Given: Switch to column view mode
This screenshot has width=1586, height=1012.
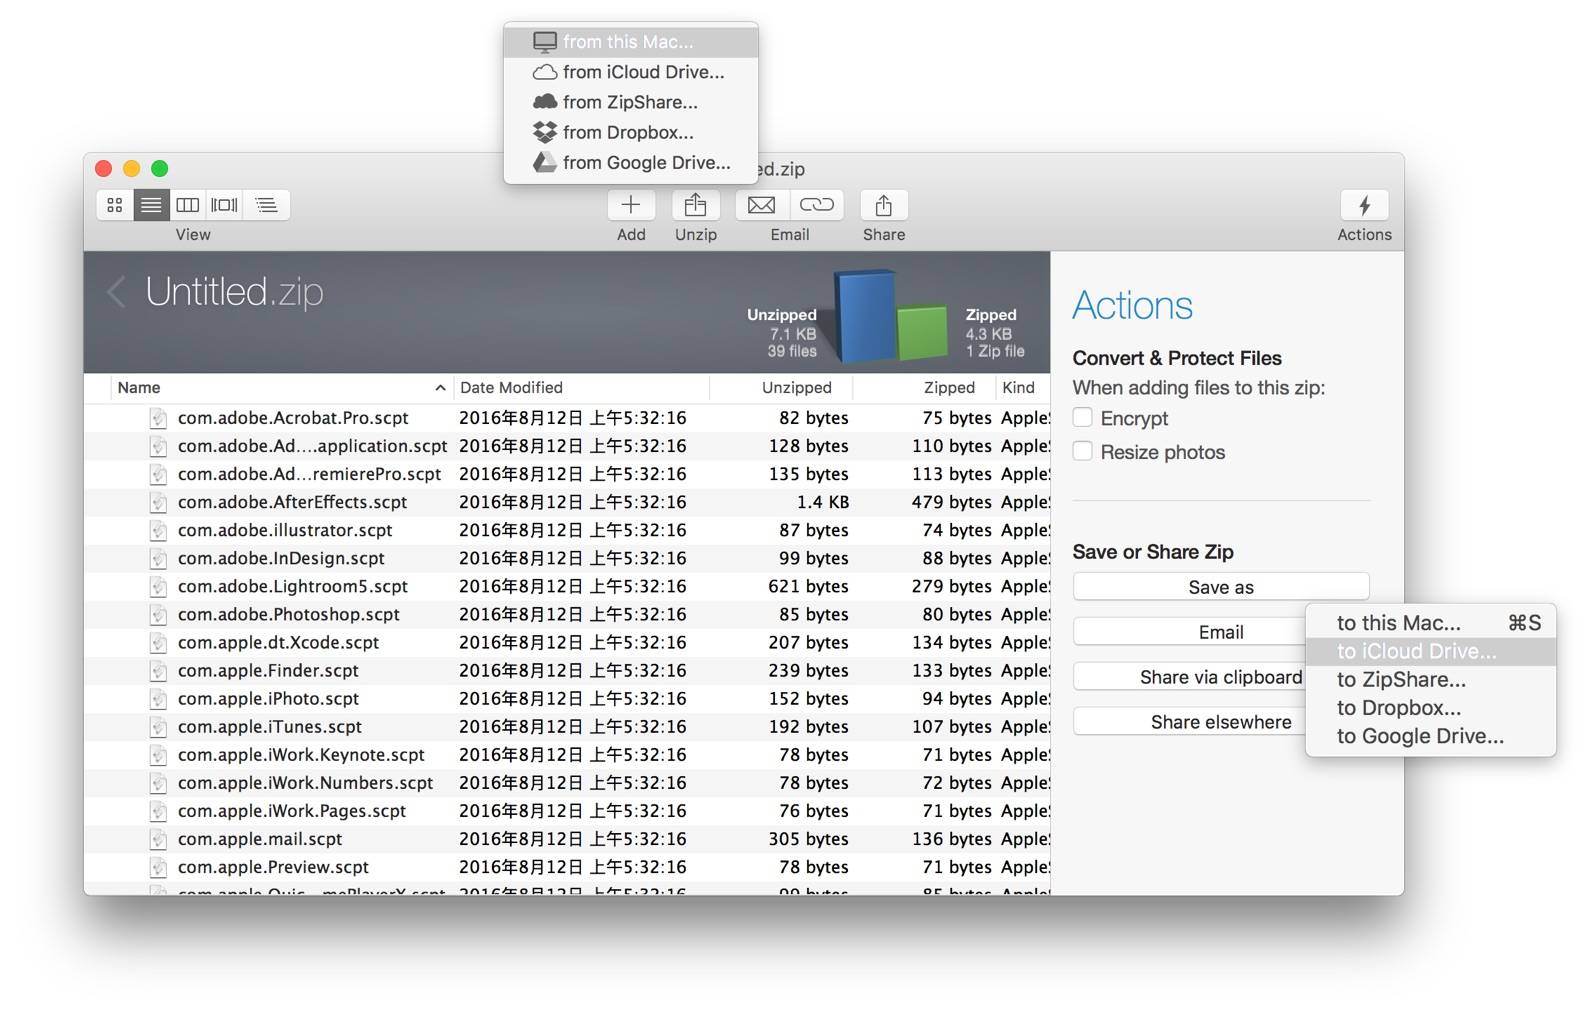Looking at the screenshot, I should [x=187, y=205].
